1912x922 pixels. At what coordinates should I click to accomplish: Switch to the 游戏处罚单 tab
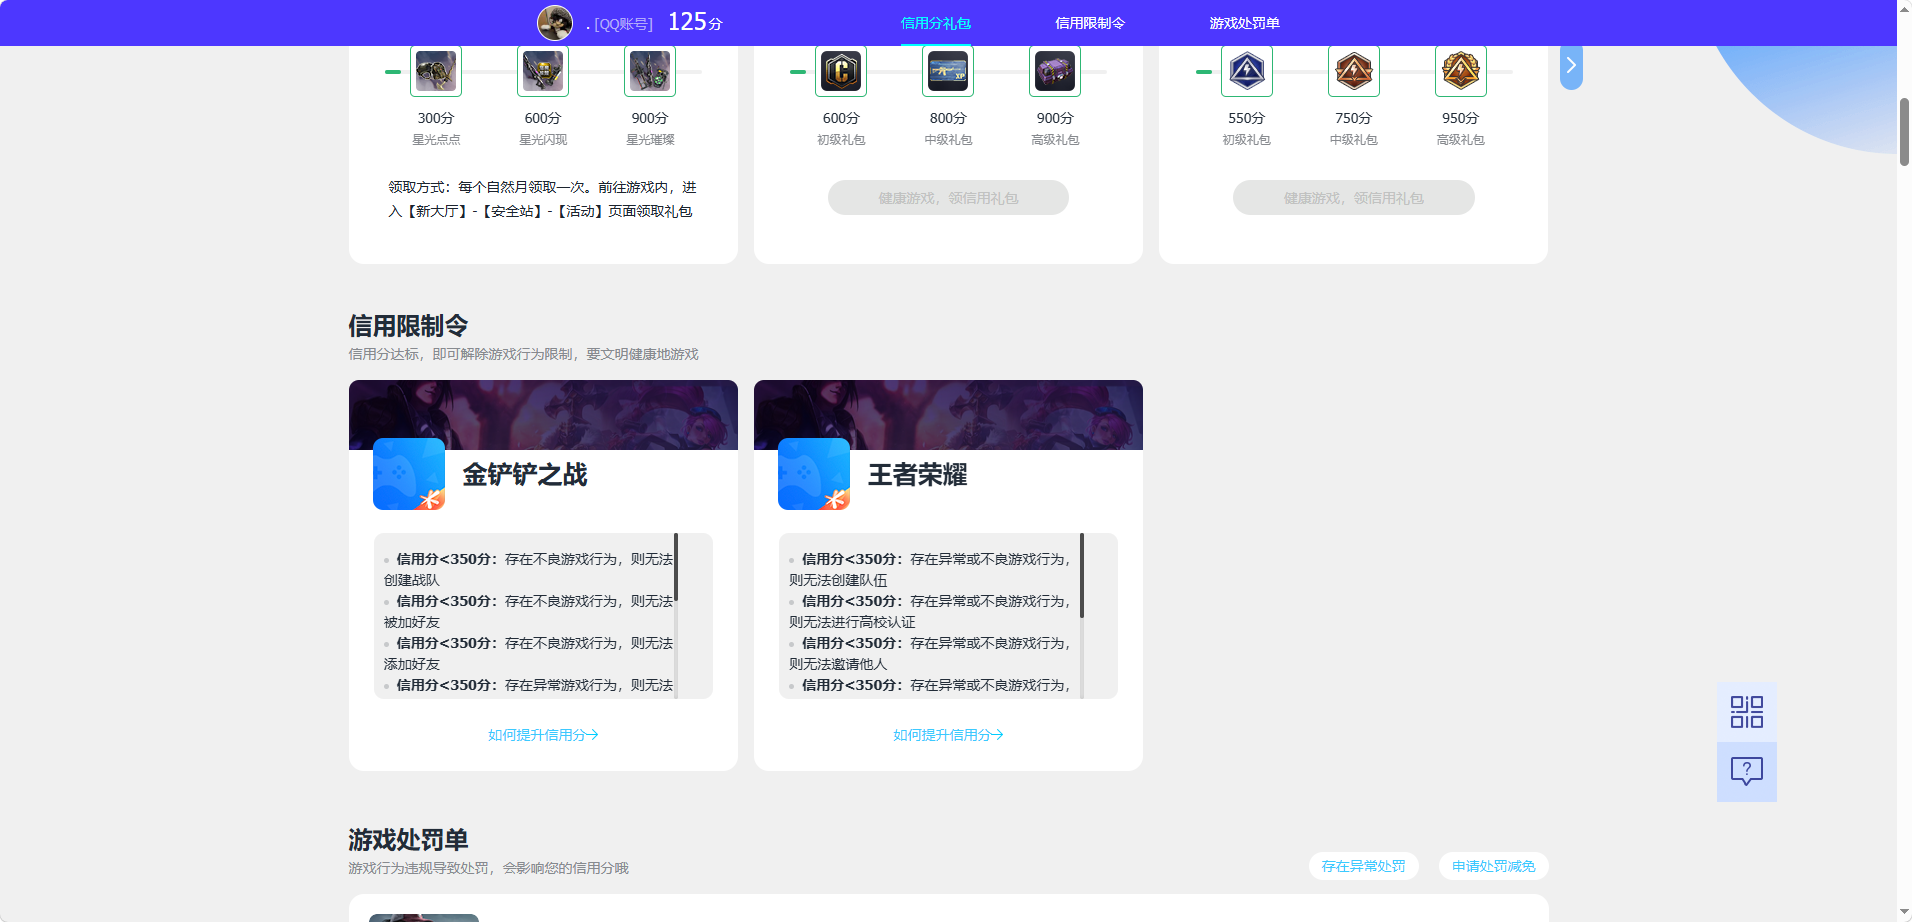click(x=1244, y=23)
